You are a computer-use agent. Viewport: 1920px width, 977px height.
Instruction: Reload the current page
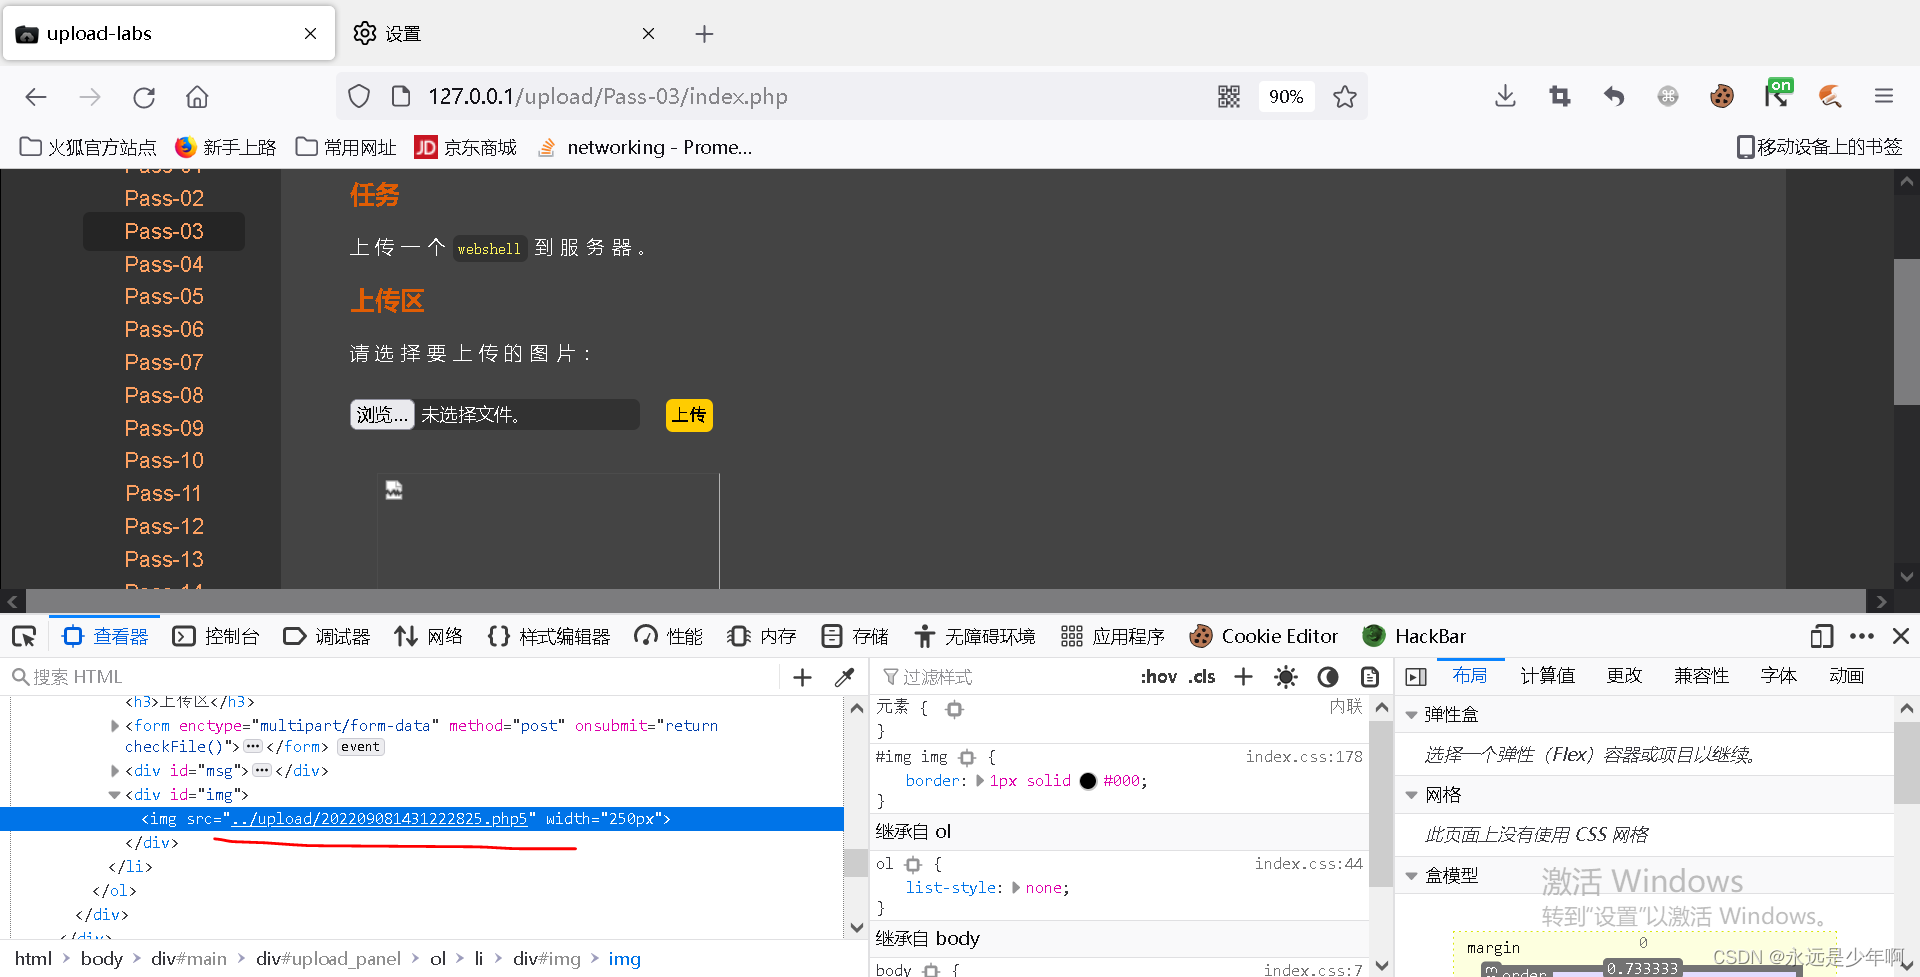pyautogui.click(x=144, y=97)
